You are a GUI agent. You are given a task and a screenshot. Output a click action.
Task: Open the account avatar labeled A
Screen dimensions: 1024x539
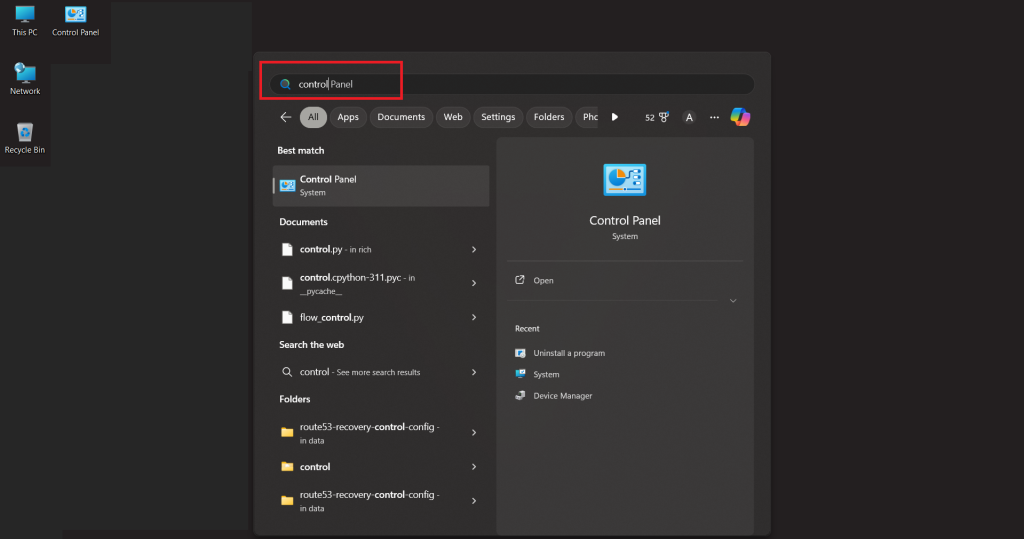689,118
